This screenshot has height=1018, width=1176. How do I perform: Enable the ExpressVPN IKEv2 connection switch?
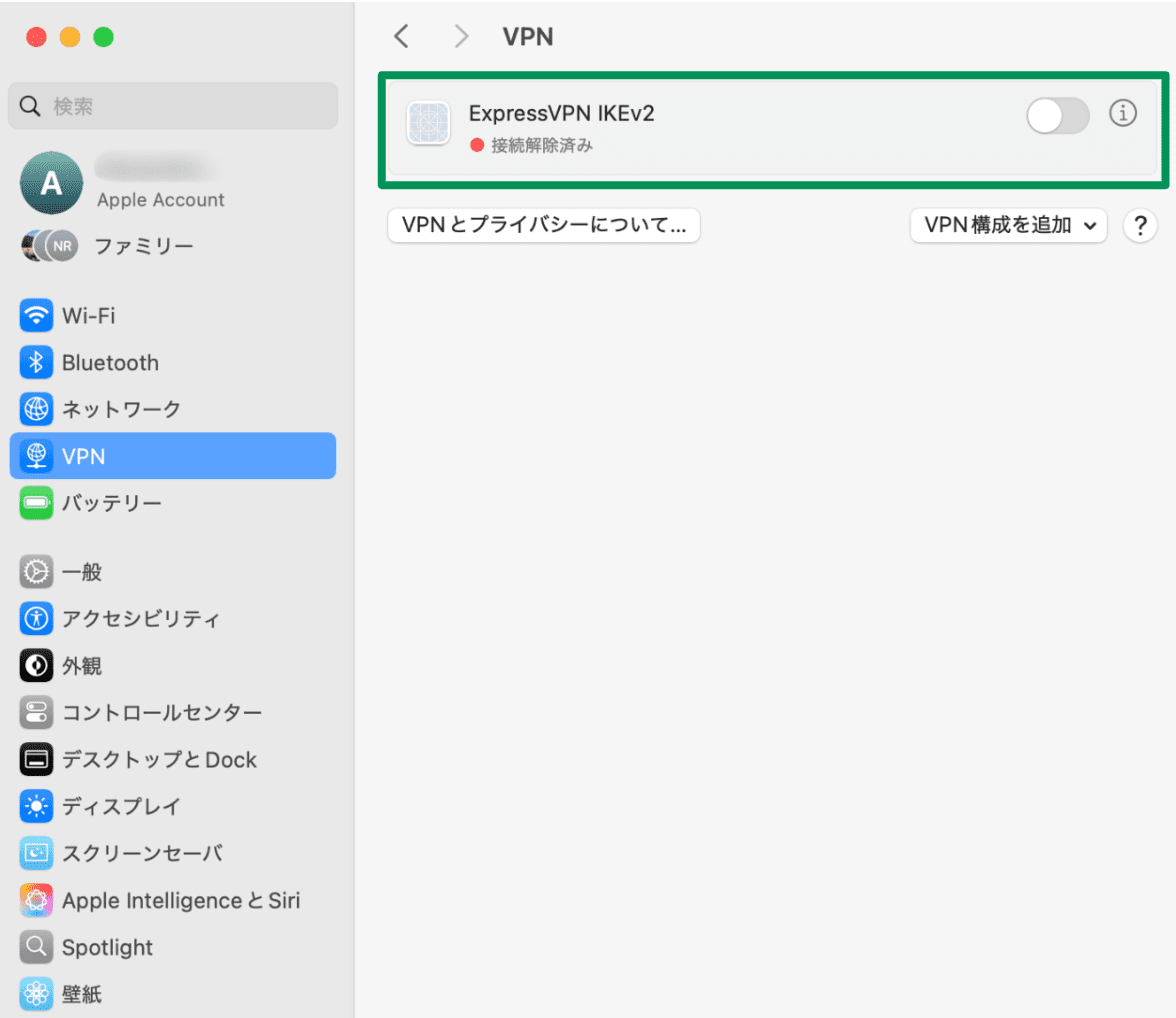(x=1058, y=116)
